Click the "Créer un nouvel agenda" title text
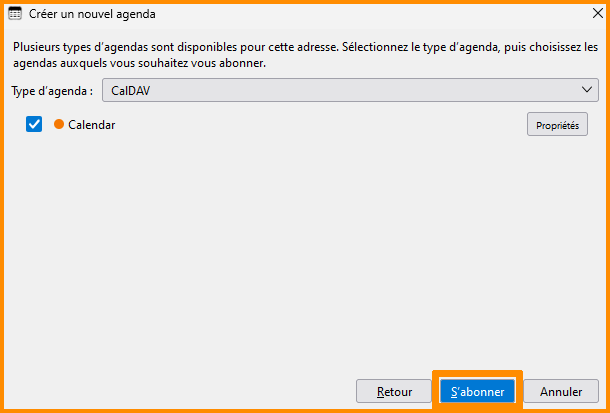The image size is (610, 413). click(92, 15)
